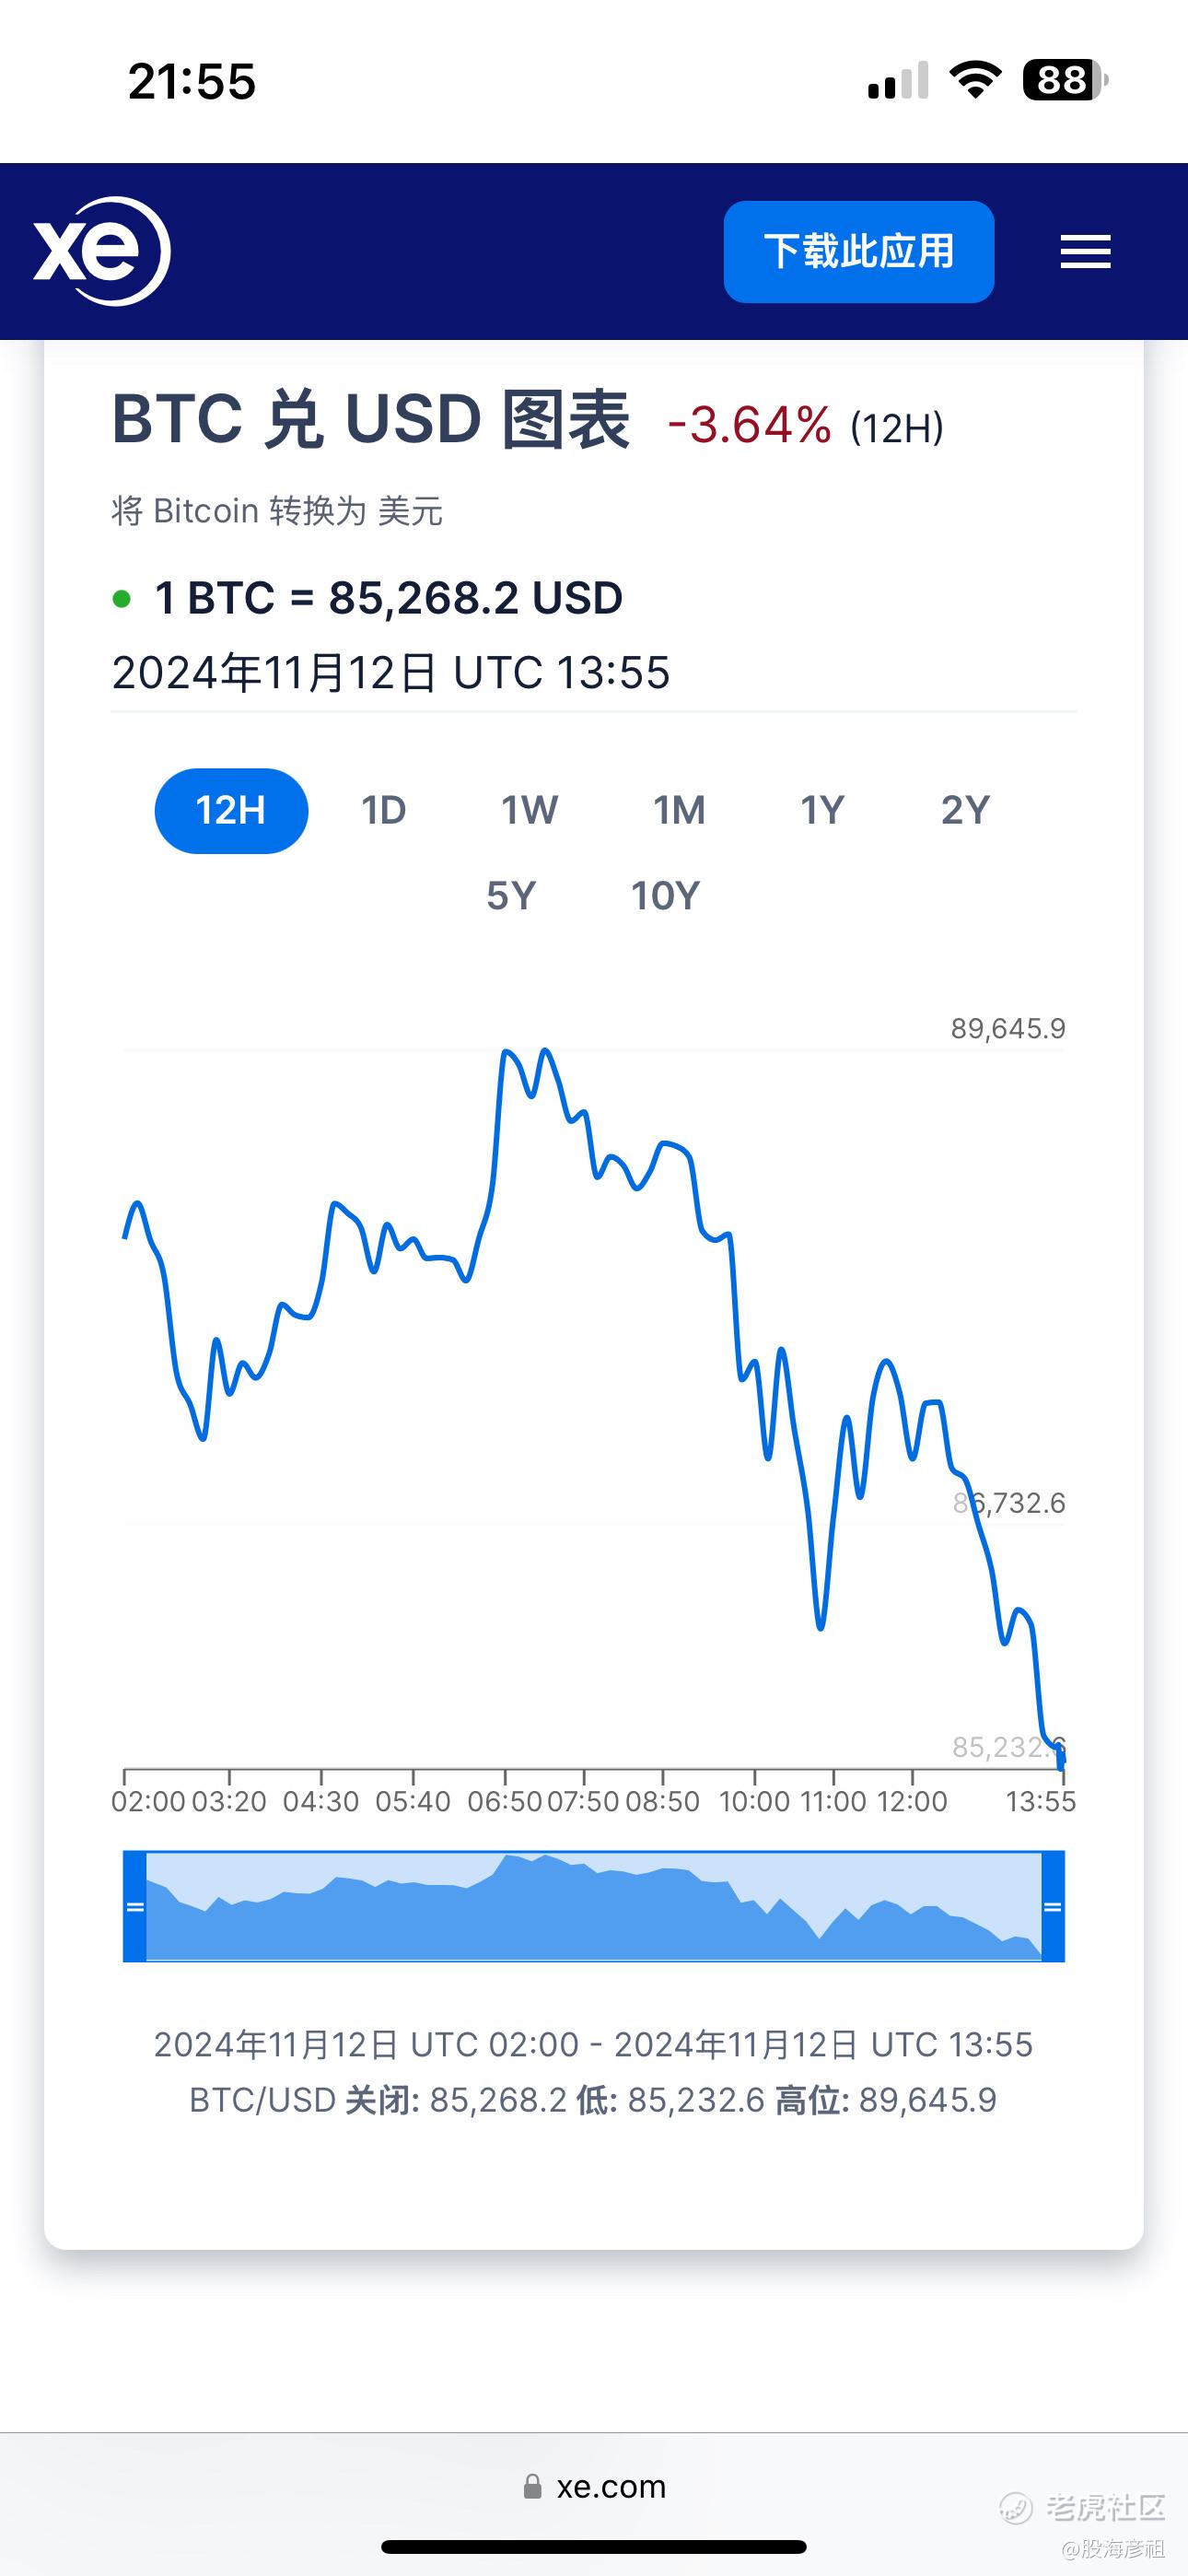Click the left range slider handle
Screen dimensions: 1188x2576
pos(135,1906)
